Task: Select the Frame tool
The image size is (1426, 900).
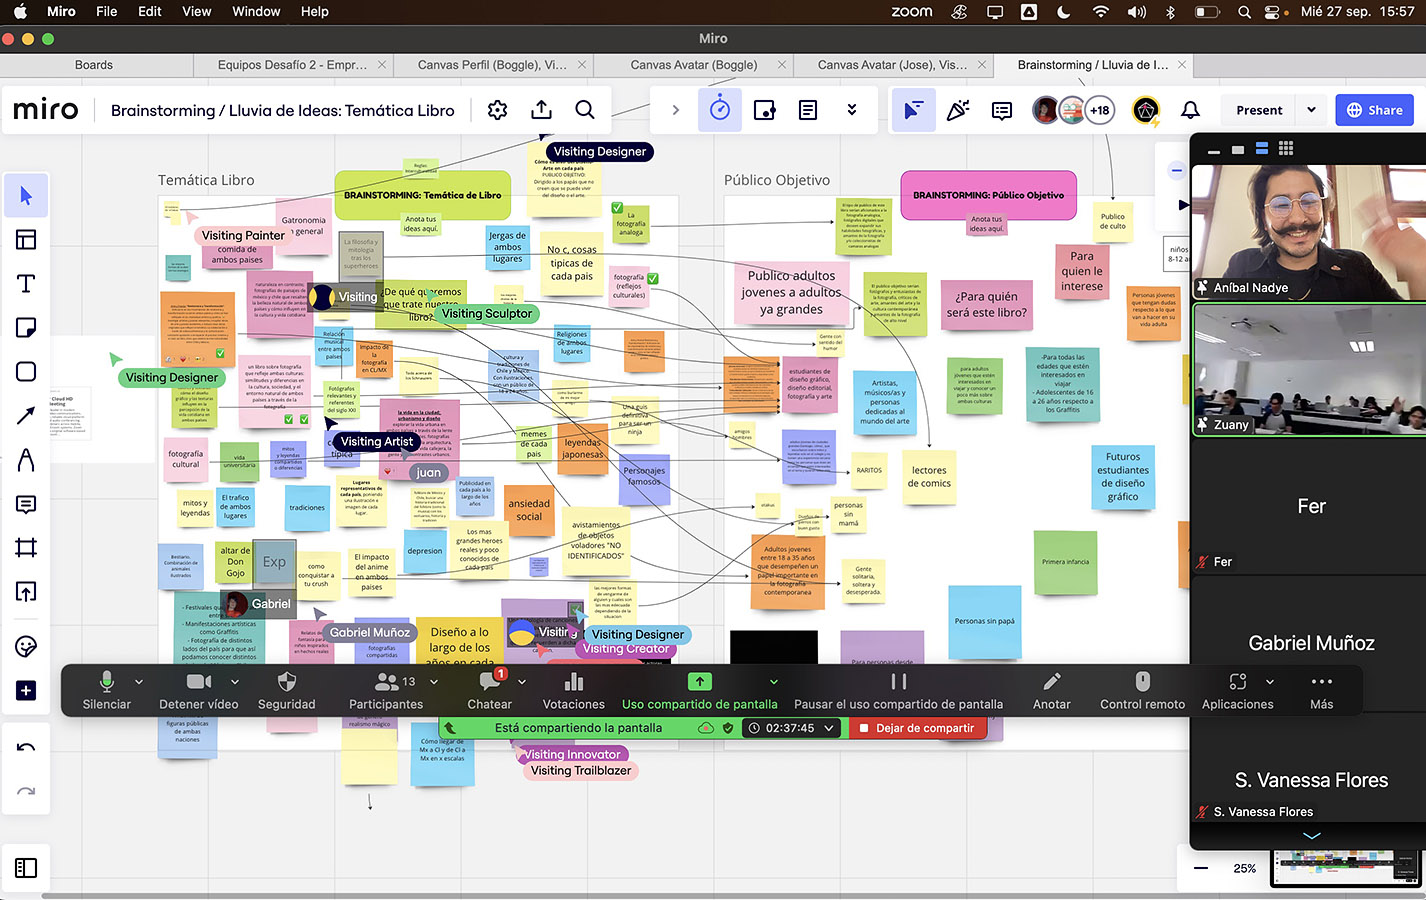Action: (x=26, y=548)
